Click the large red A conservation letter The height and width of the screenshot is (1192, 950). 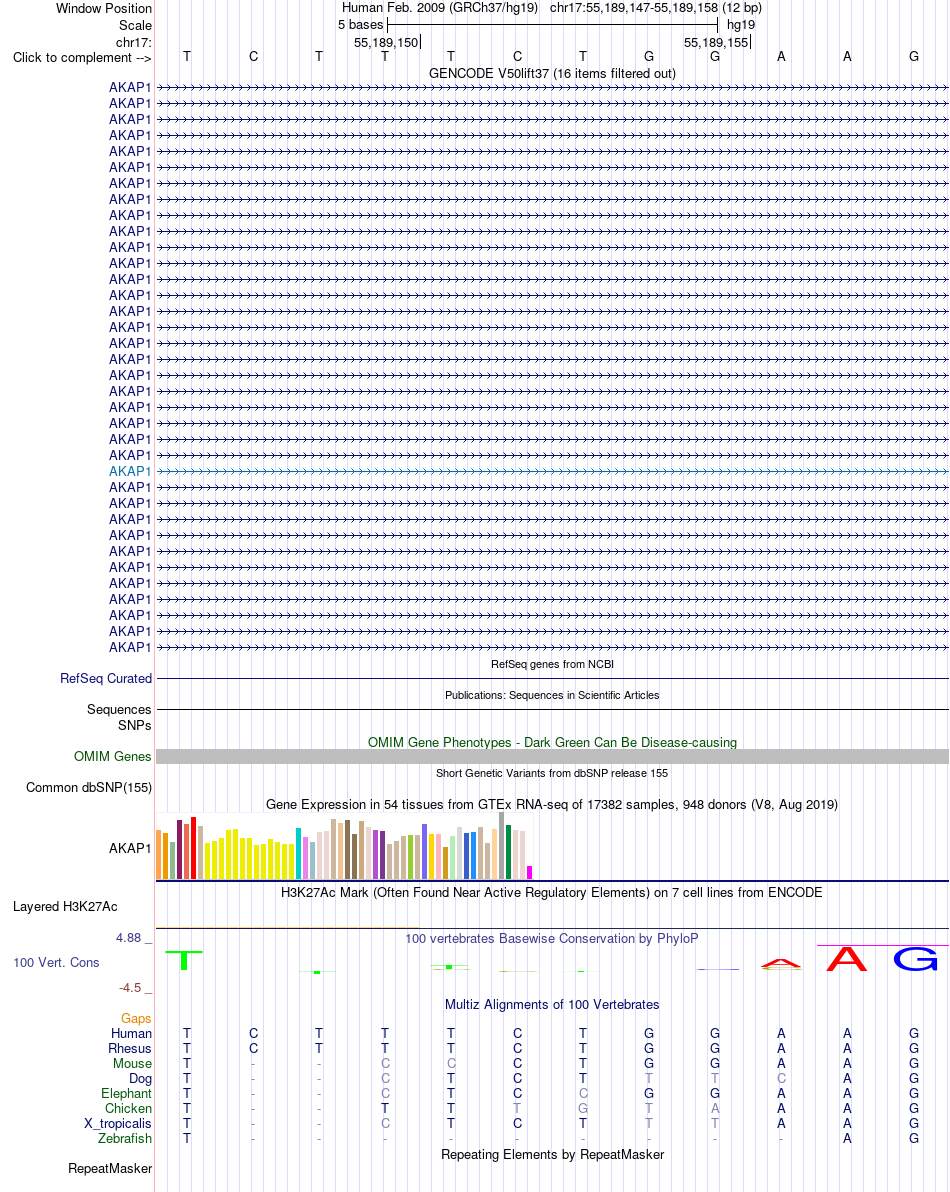[847, 959]
